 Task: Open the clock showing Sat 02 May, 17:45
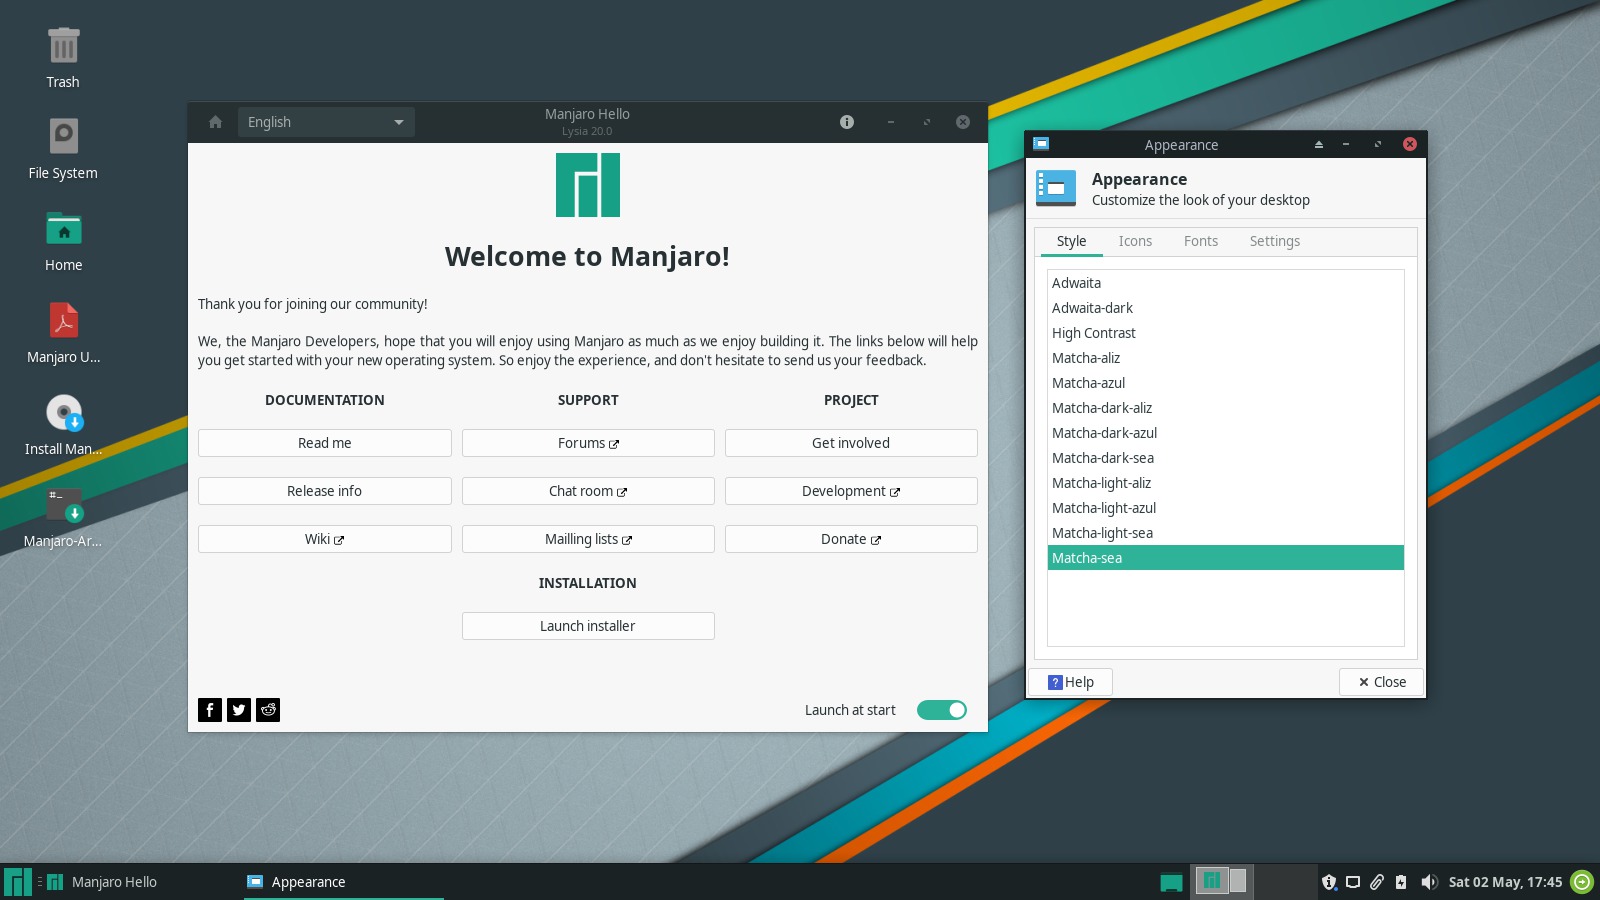click(x=1505, y=882)
